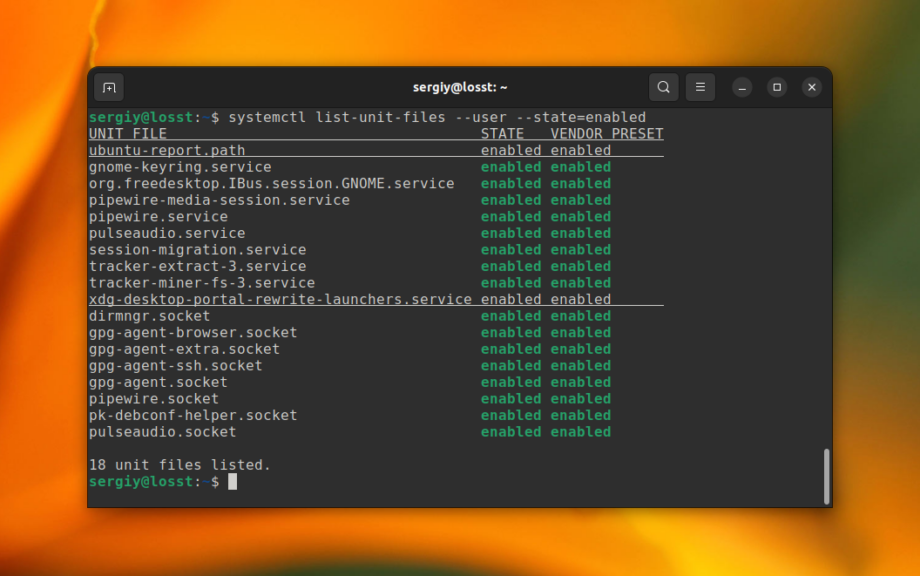Select pipewire-media-session.service text
Screen dimensions: 920x576
coord(219,200)
